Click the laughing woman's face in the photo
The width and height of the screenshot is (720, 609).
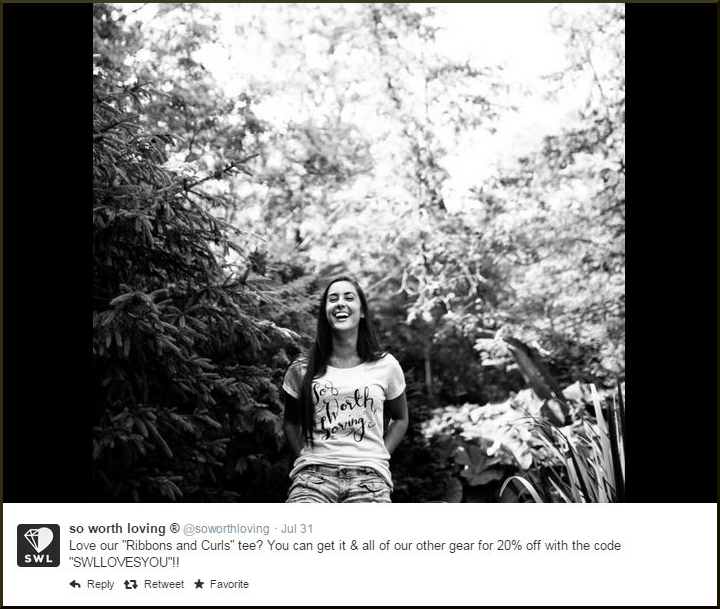tap(343, 307)
